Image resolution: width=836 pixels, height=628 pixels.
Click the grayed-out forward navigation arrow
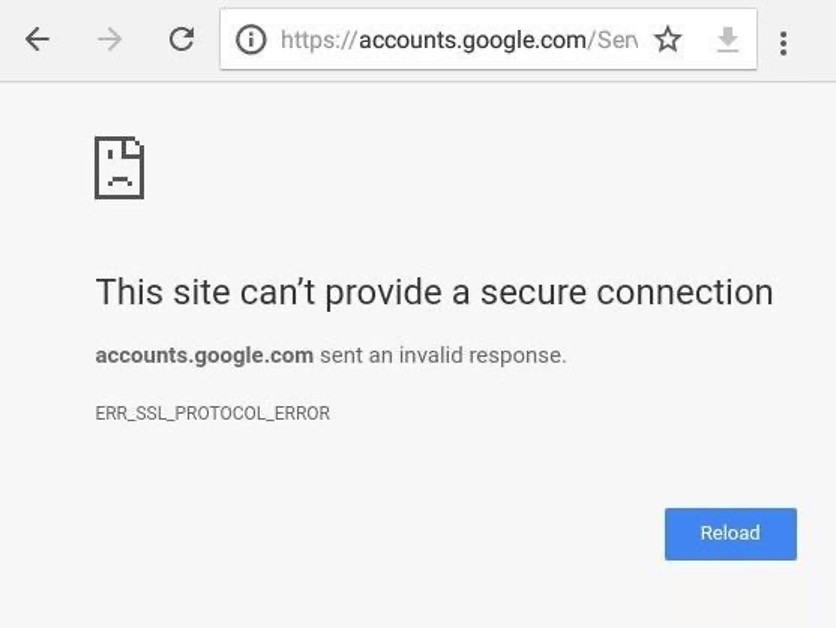click(x=108, y=40)
